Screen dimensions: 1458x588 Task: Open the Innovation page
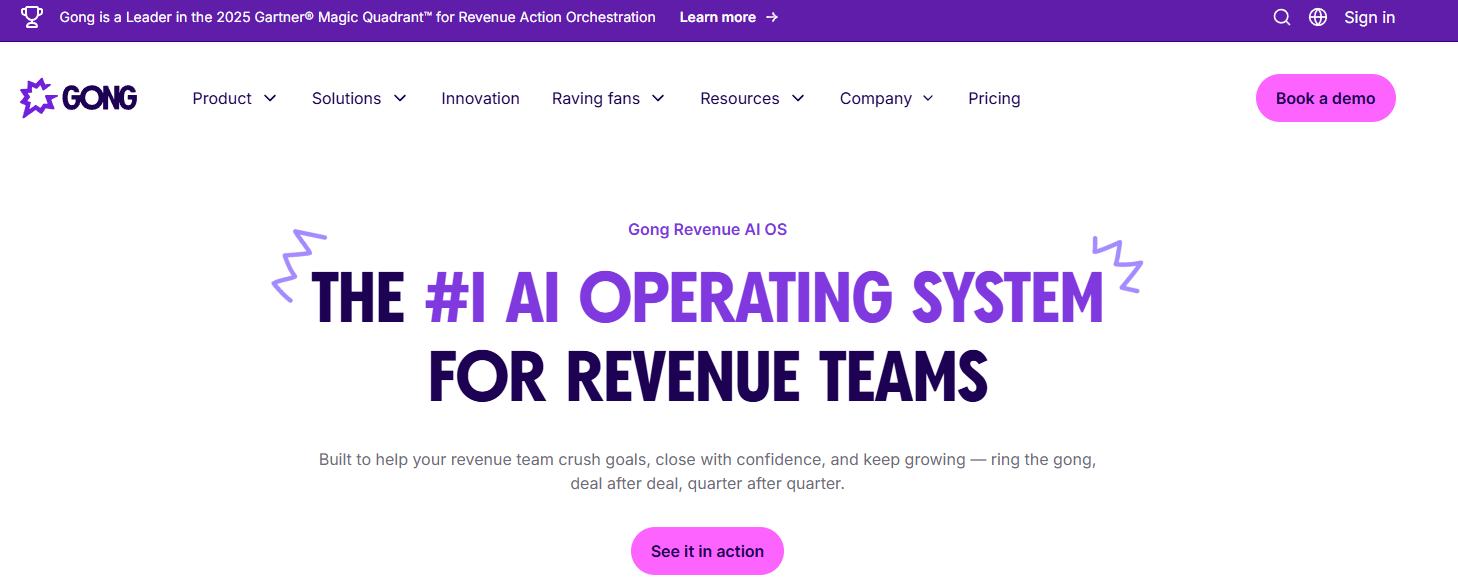(480, 98)
